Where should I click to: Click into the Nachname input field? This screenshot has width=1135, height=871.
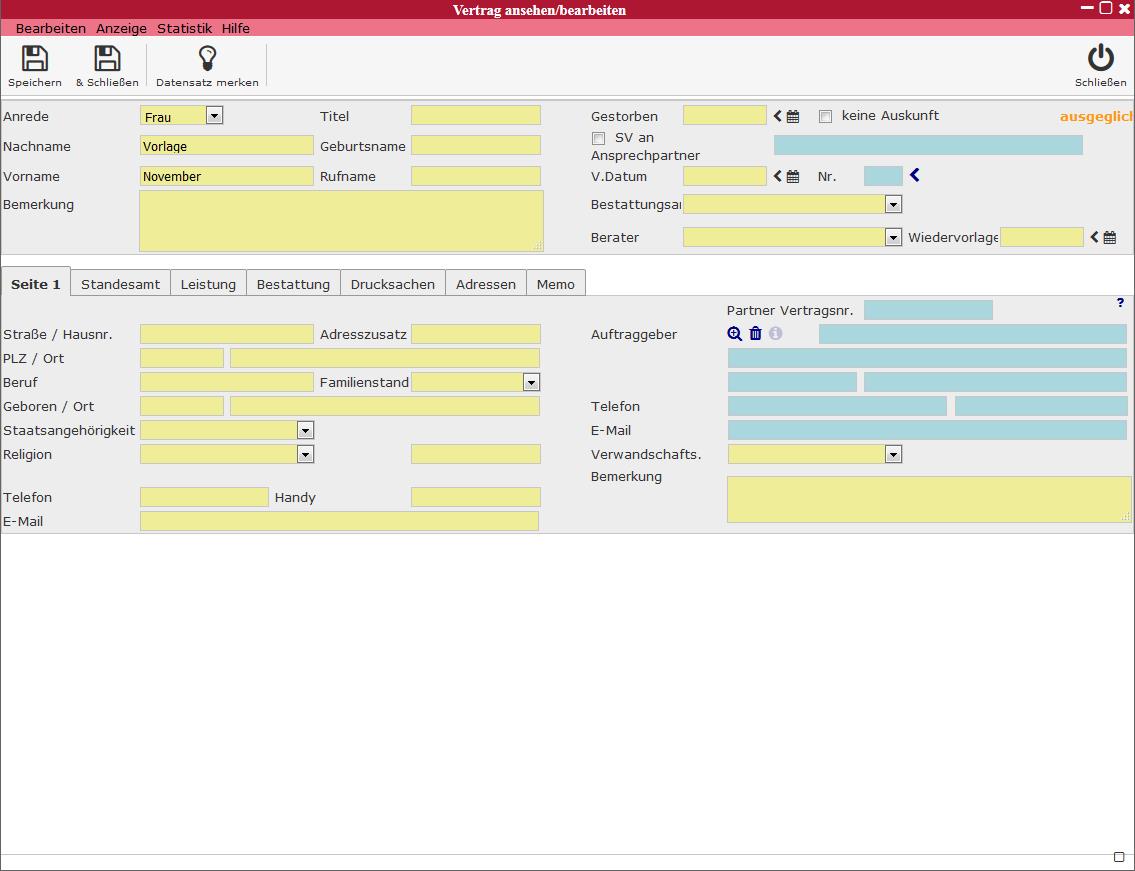pyautogui.click(x=226, y=146)
